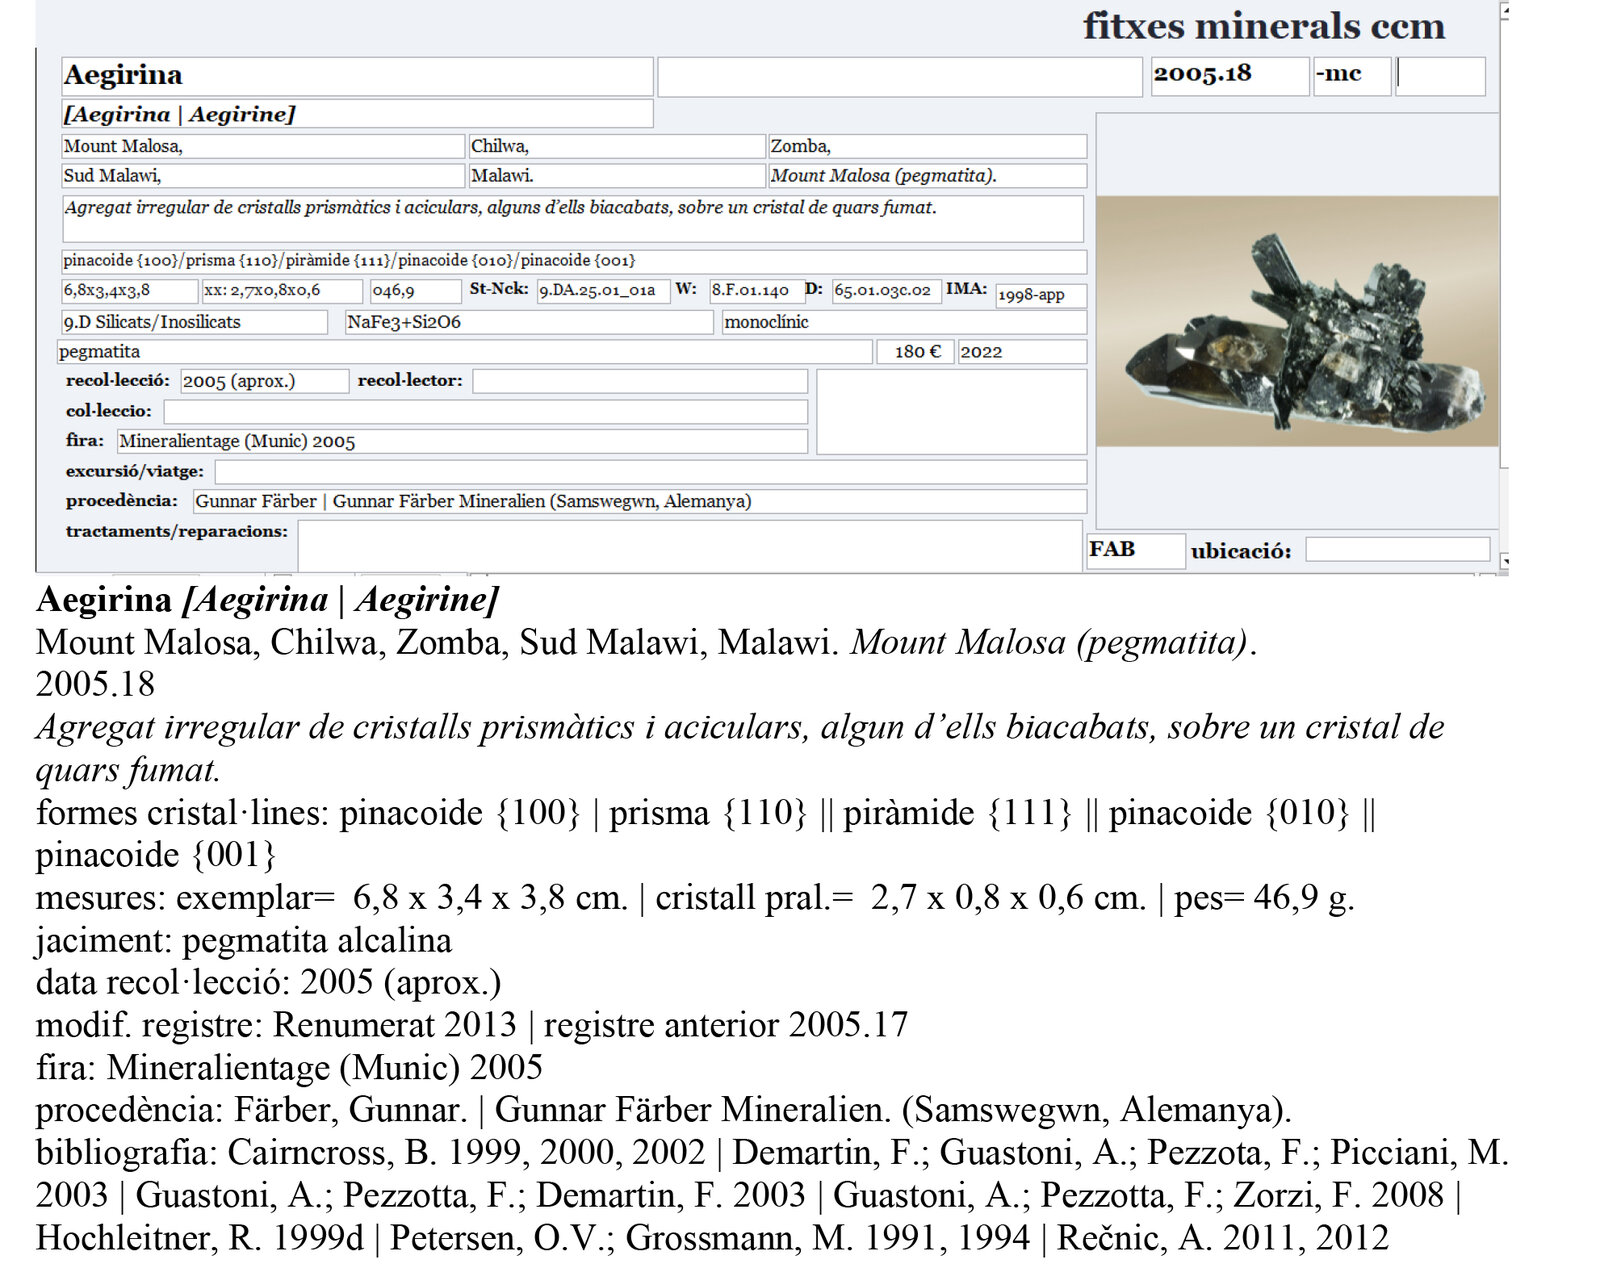1600x1268 pixels.
Task: Click the Agregat irregular description box
Action: point(573,219)
